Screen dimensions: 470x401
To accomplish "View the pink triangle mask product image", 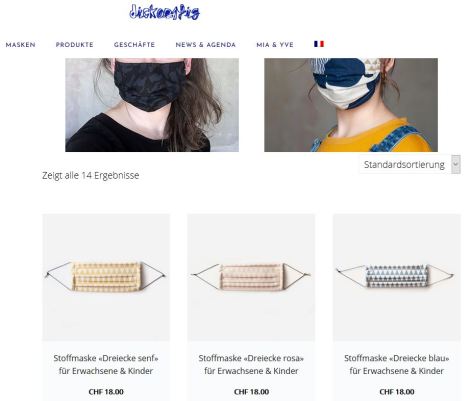I will [251, 277].
